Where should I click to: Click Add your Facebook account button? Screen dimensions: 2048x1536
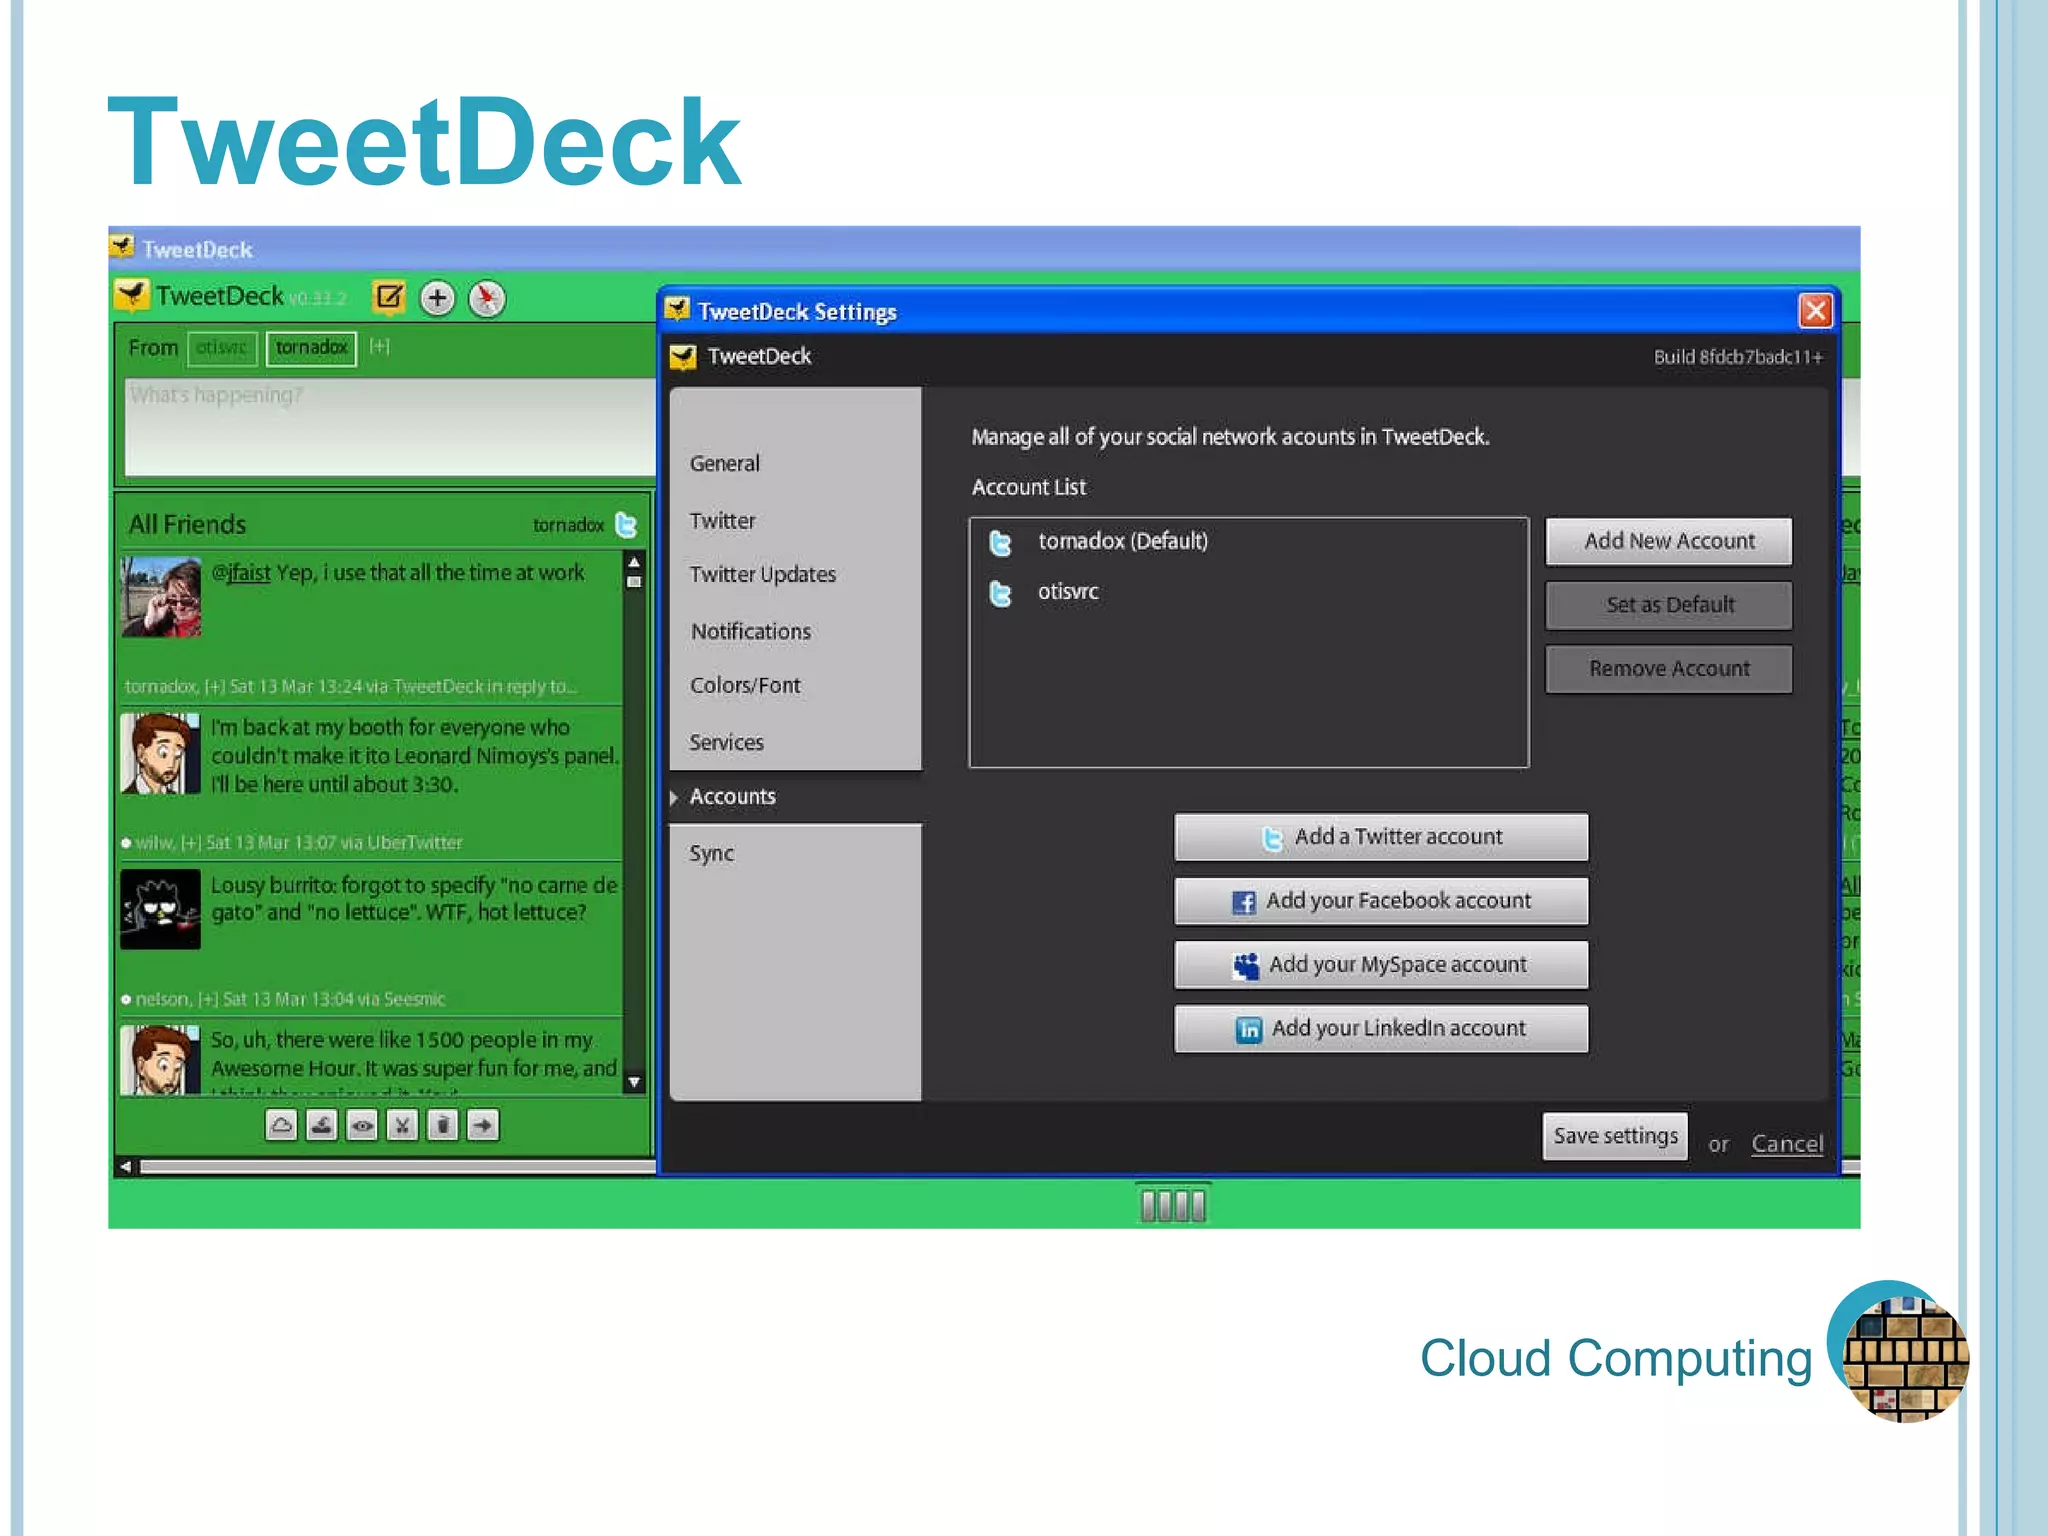1381,901
